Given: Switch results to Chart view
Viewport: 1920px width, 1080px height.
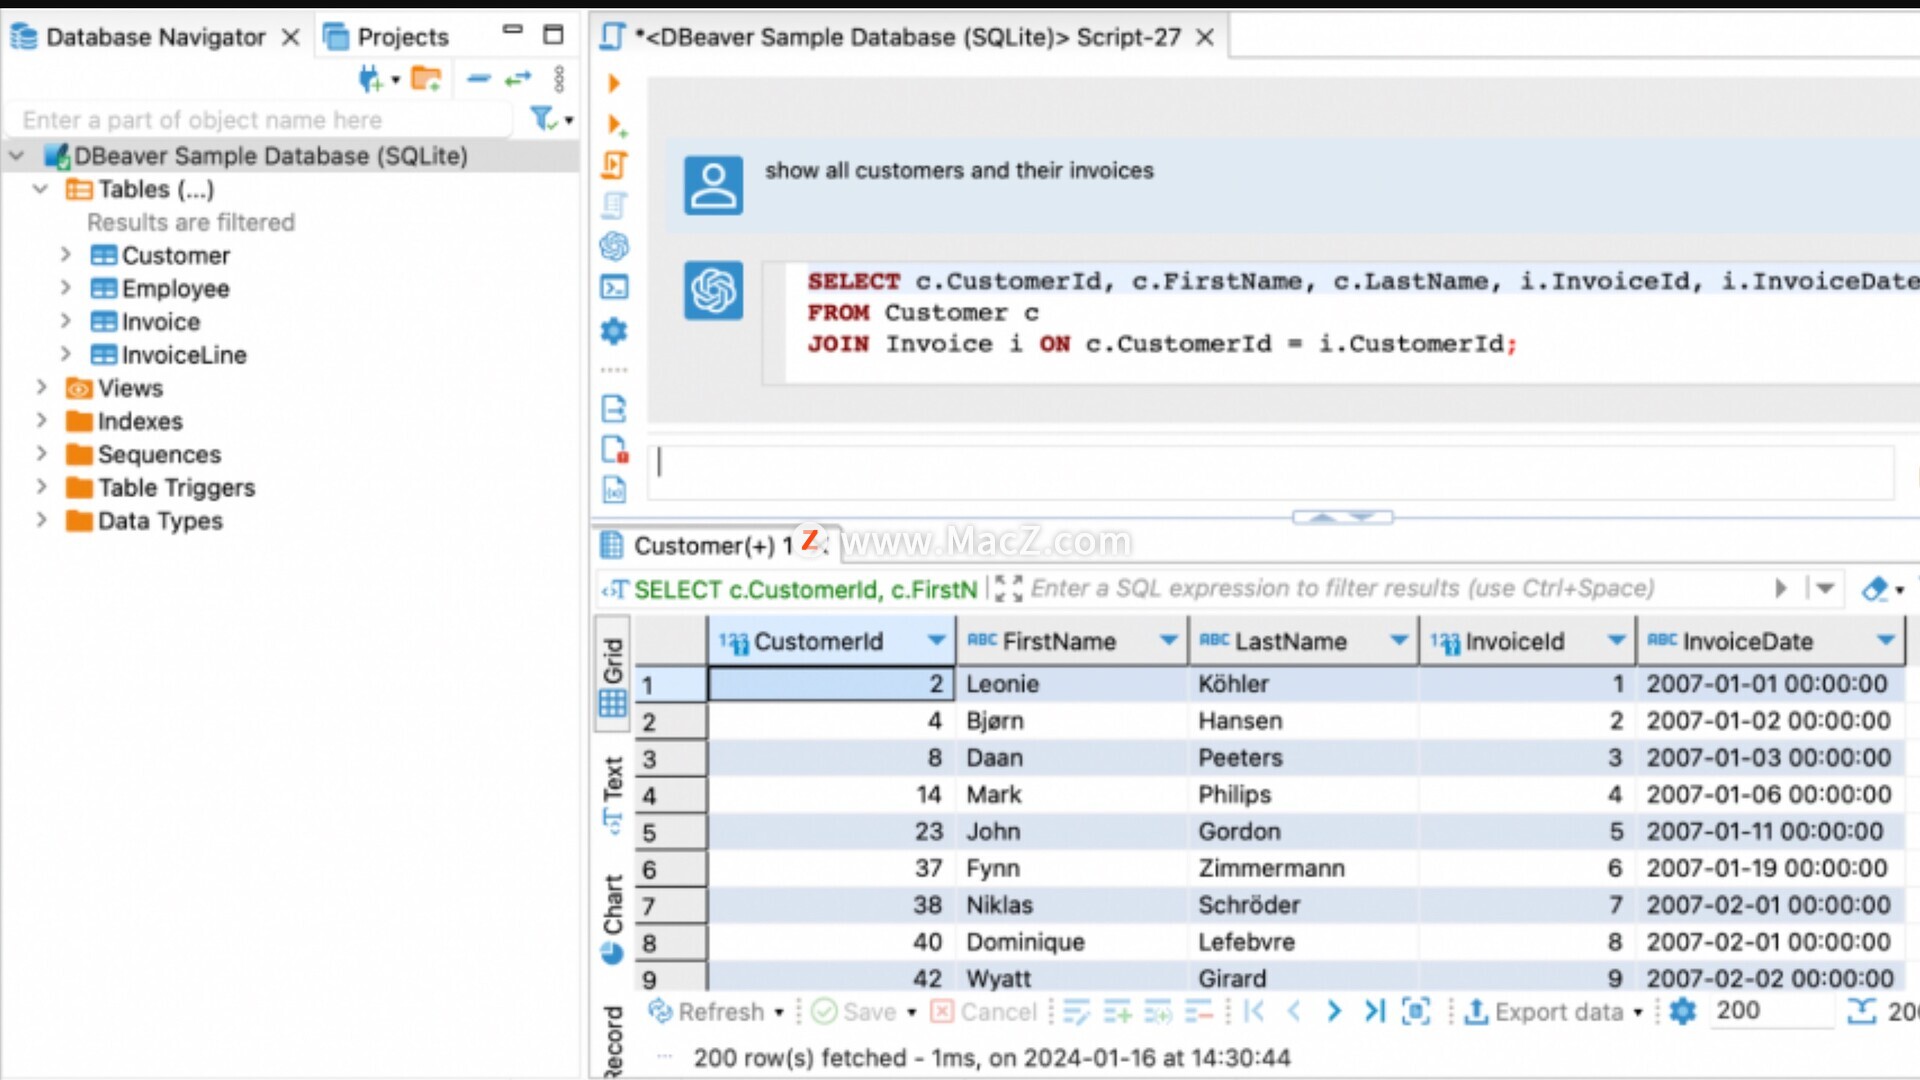Looking at the screenshot, I should point(613,920).
